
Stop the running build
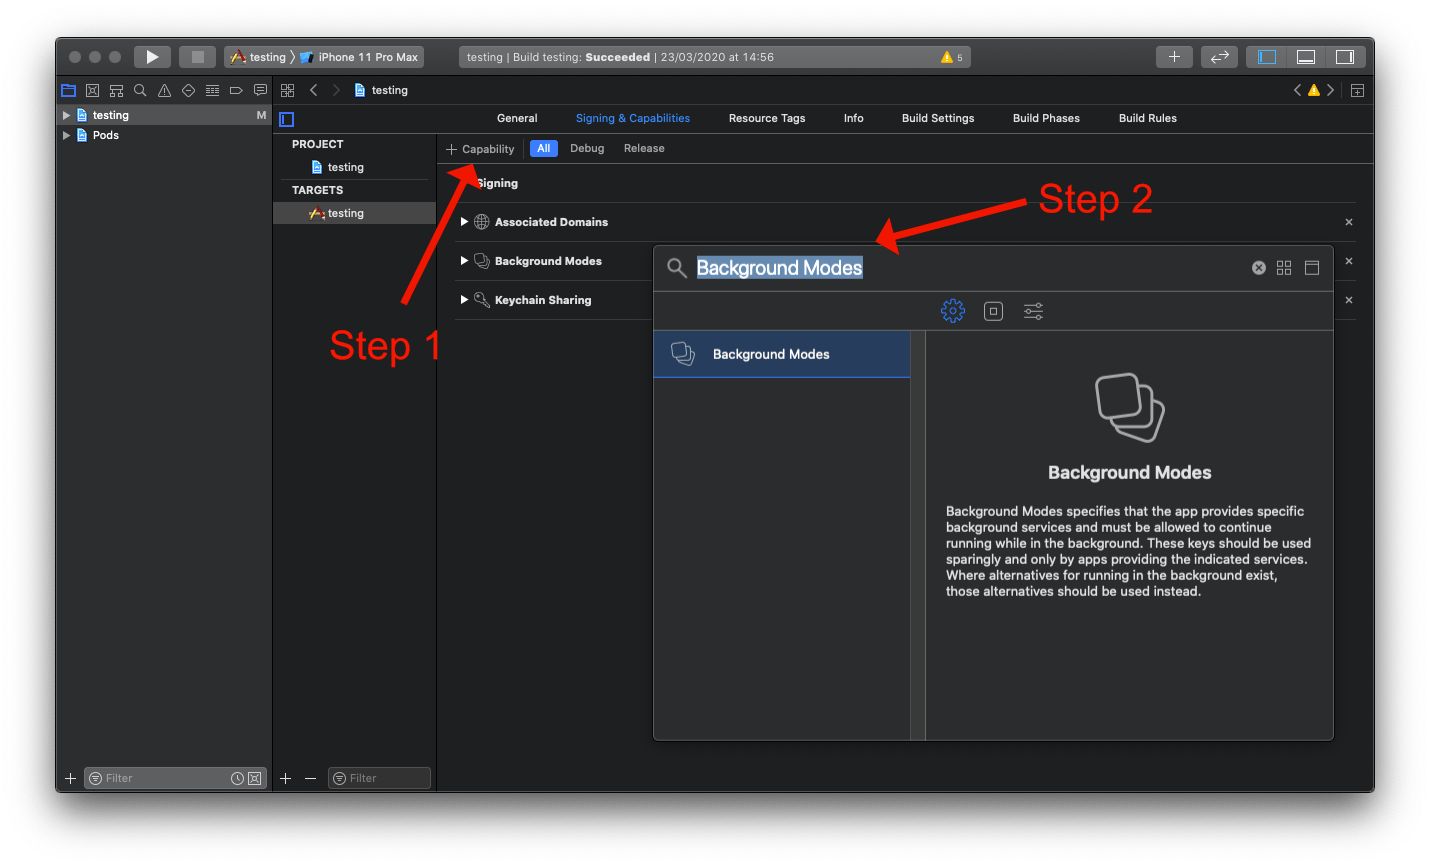click(x=197, y=57)
